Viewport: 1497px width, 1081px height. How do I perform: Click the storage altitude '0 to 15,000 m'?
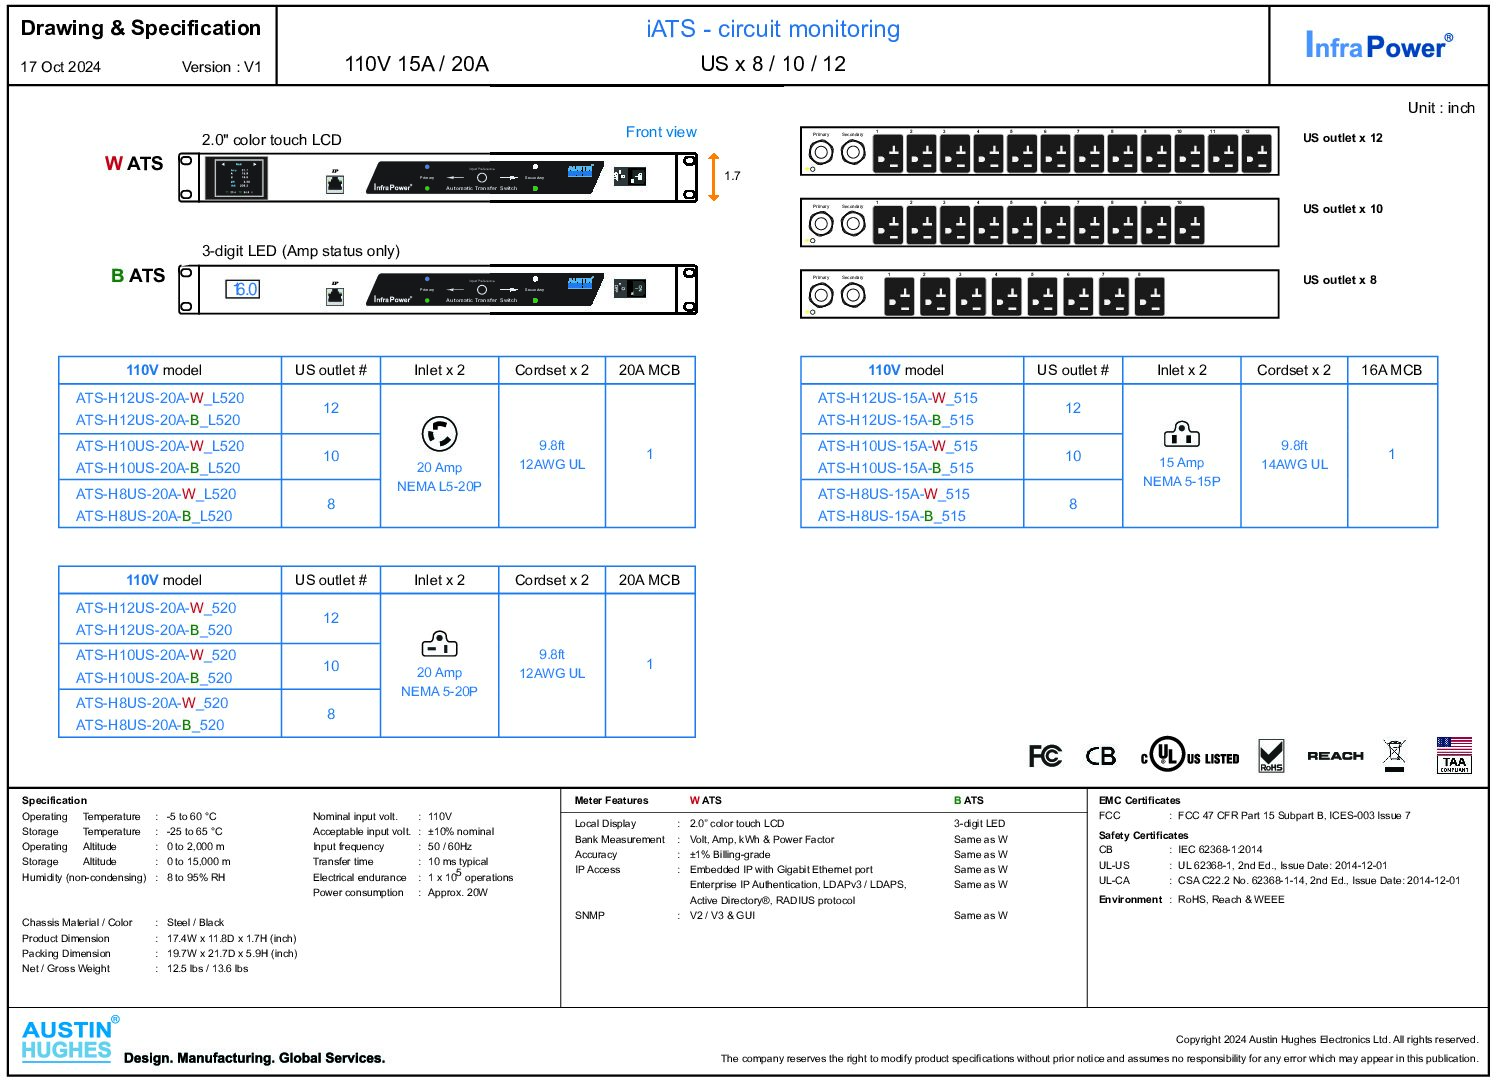[x=199, y=862]
